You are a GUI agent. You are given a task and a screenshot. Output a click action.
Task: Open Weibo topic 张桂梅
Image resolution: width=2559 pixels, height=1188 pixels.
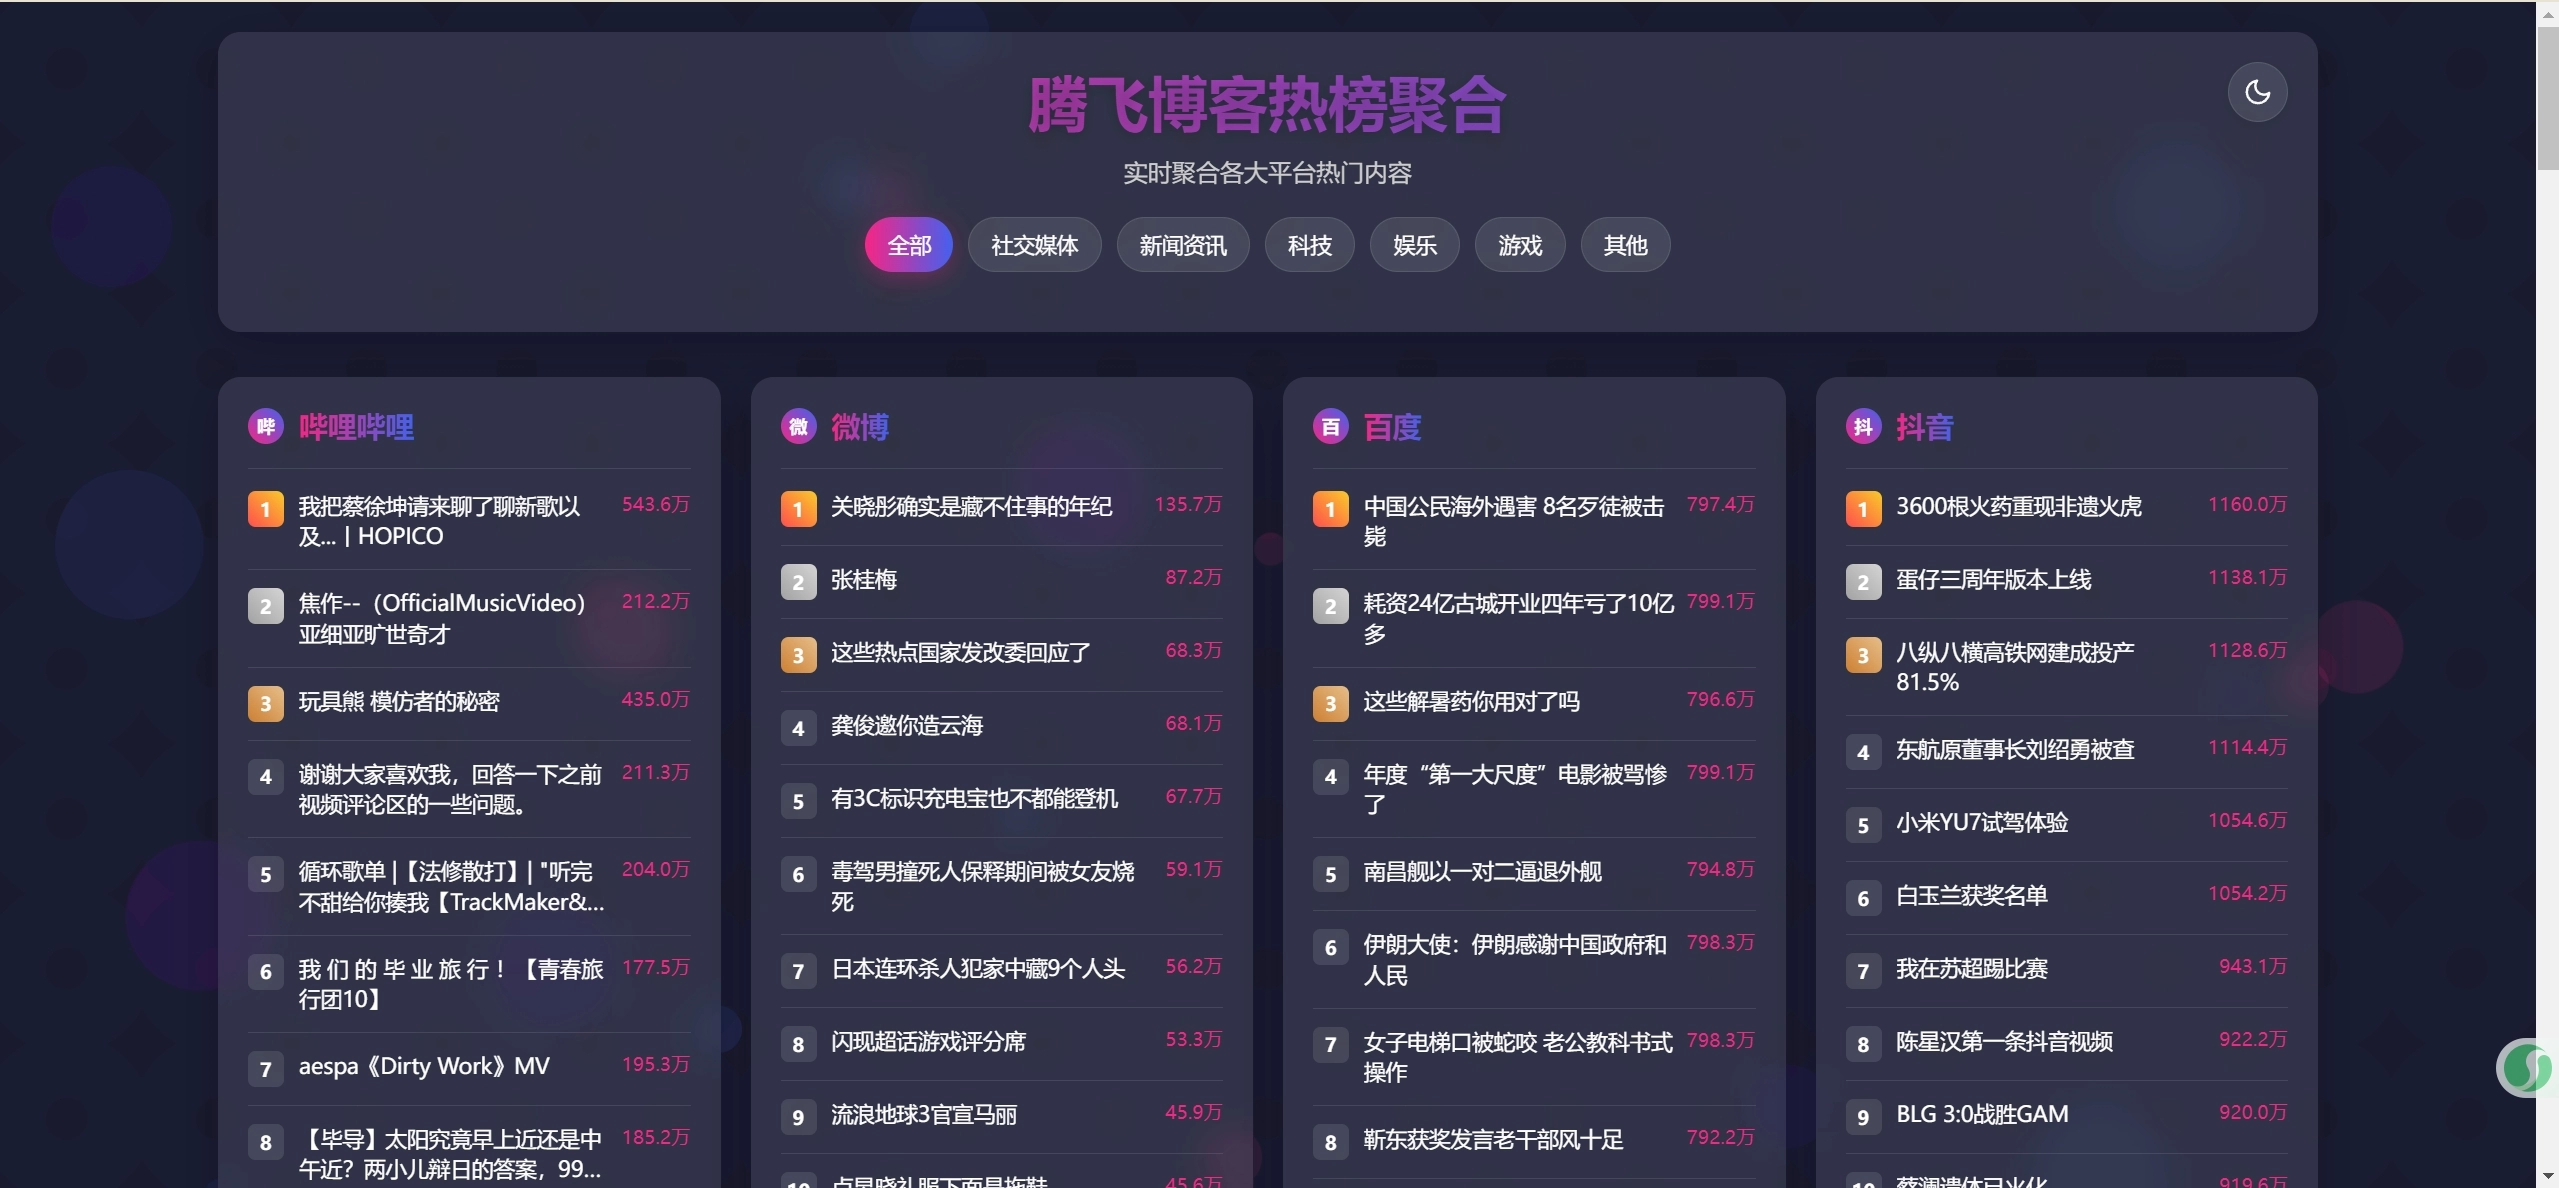point(863,580)
